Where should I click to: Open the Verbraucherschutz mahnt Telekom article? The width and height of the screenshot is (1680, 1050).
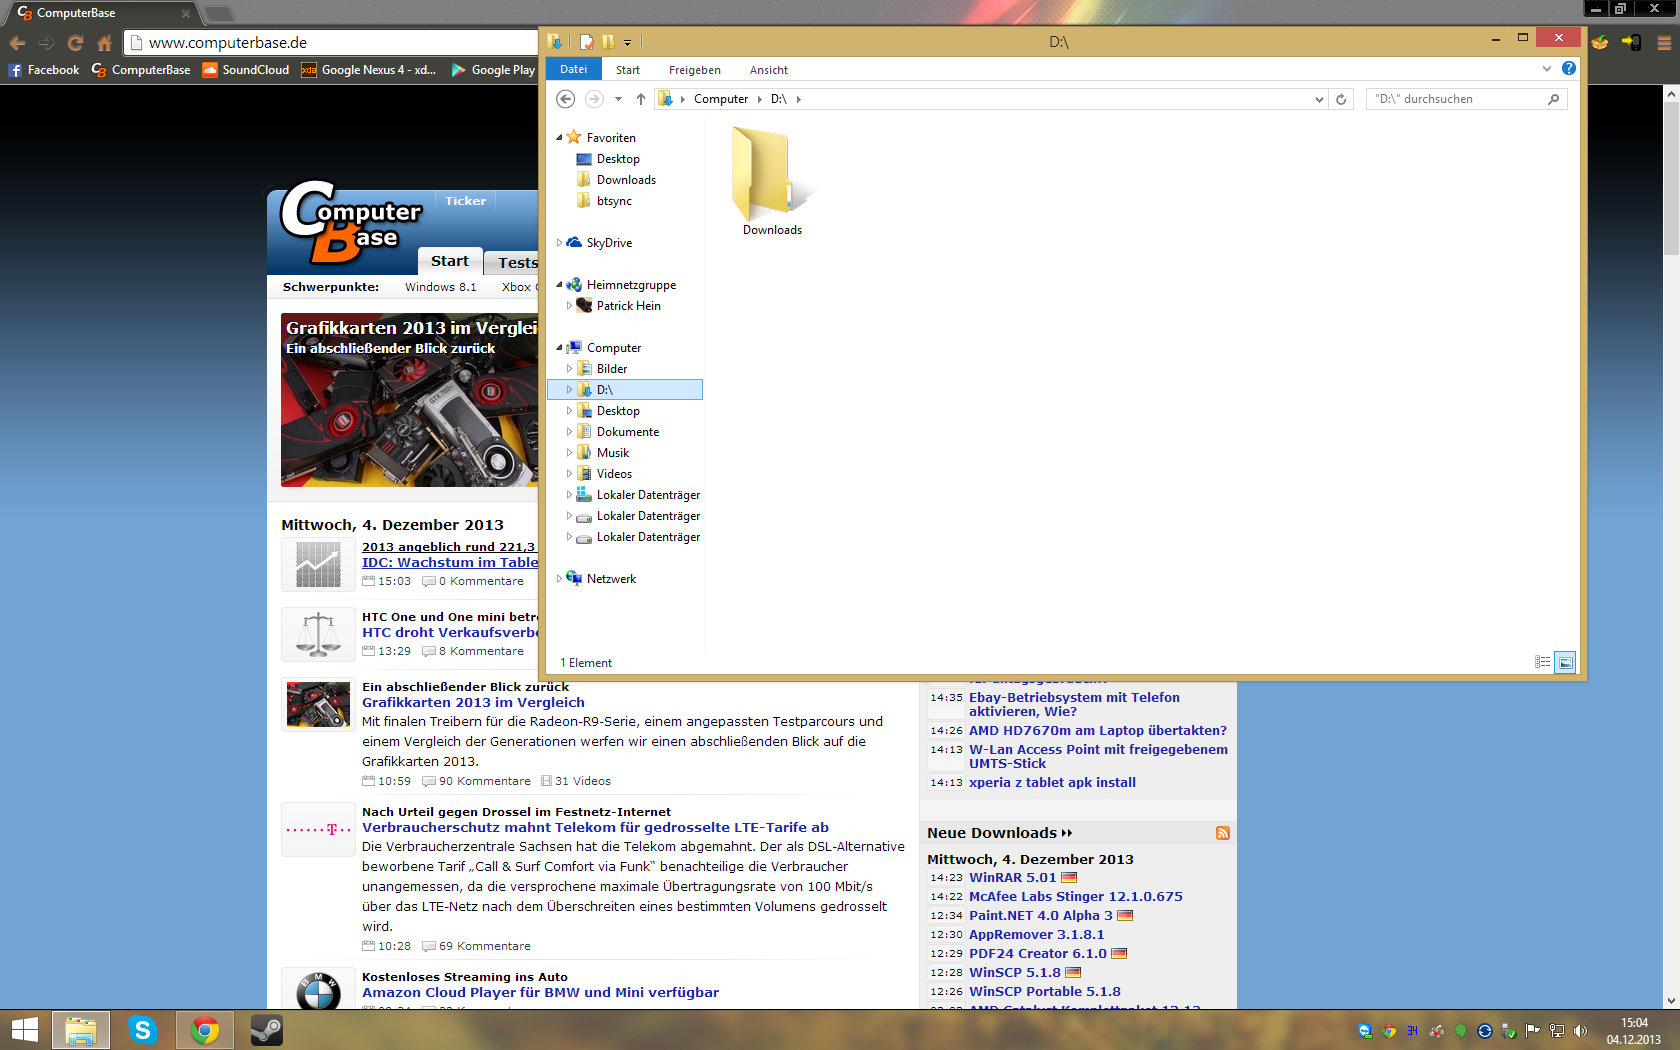[x=595, y=828]
